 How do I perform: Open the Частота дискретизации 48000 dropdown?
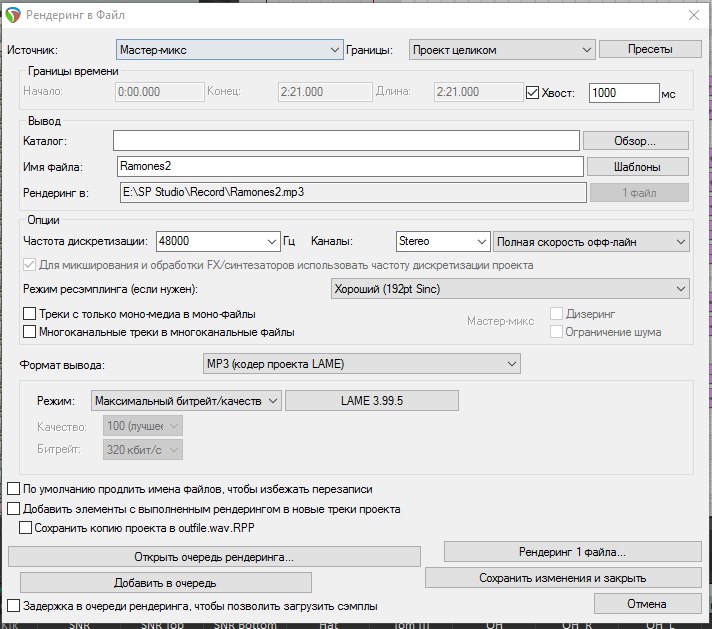218,241
